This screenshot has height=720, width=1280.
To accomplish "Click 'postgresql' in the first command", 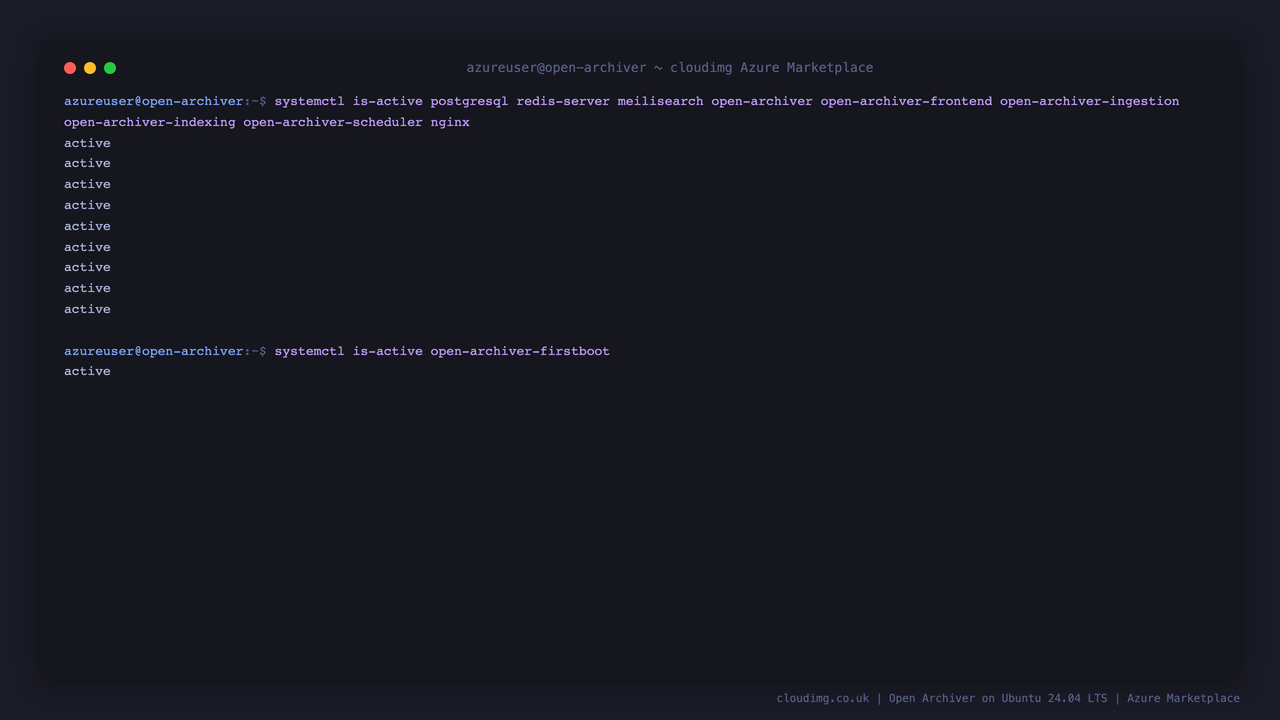I will tap(469, 101).
